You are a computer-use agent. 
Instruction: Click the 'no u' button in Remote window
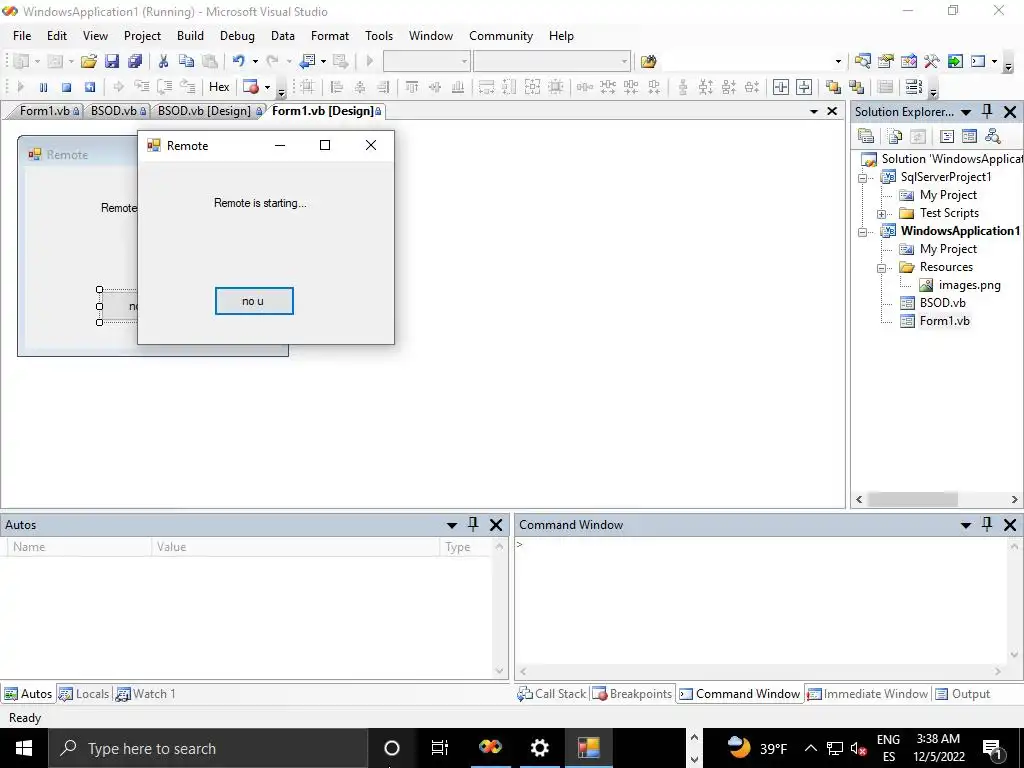tap(254, 301)
